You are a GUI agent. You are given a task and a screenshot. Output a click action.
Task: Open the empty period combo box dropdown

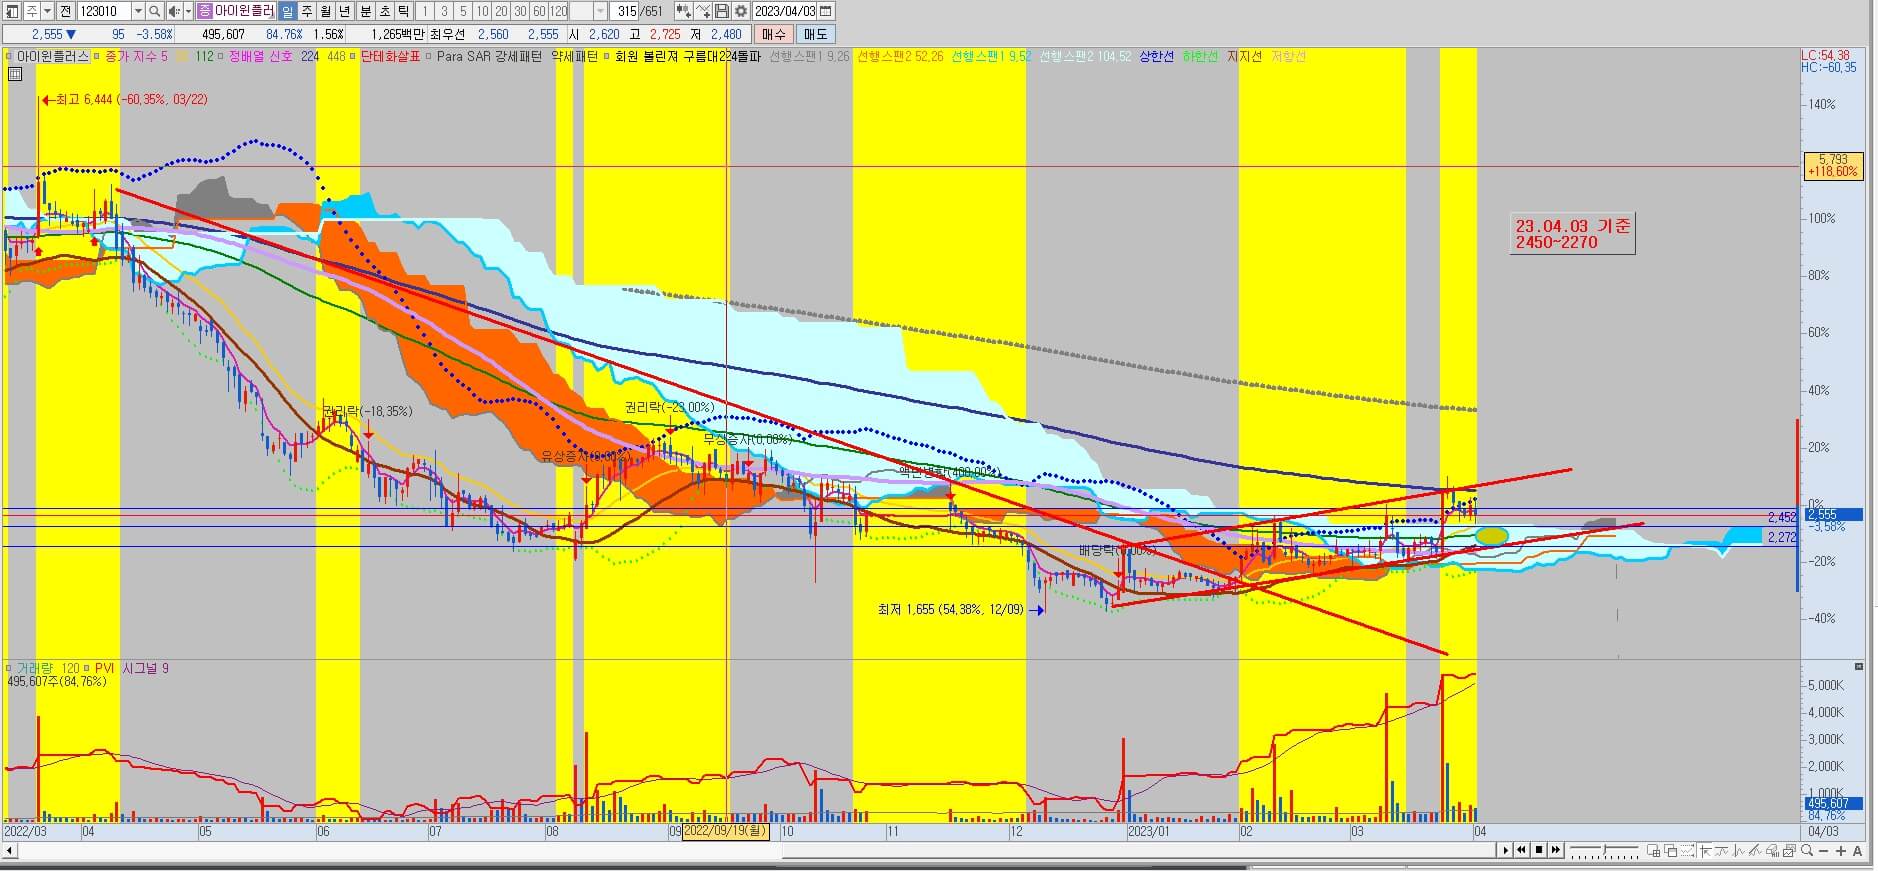[x=600, y=11]
